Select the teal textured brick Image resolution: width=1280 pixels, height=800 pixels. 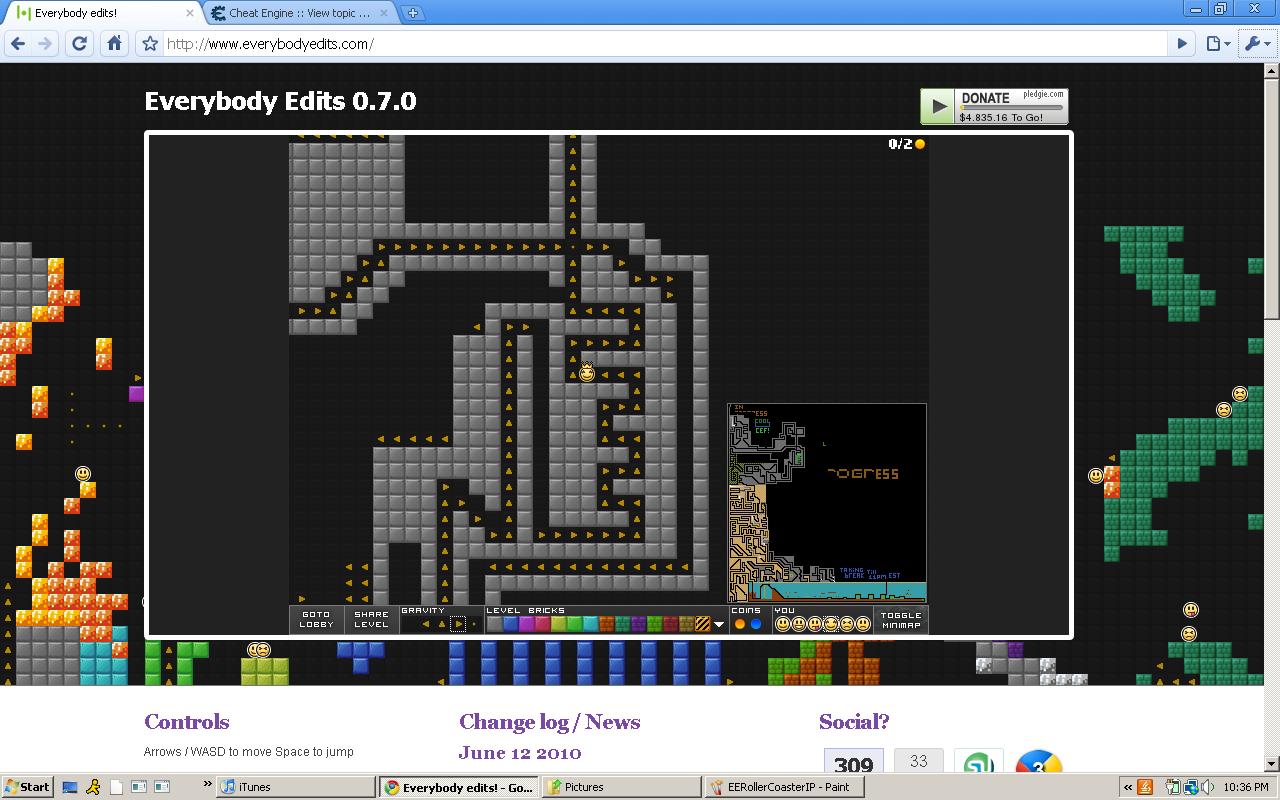click(x=622, y=624)
